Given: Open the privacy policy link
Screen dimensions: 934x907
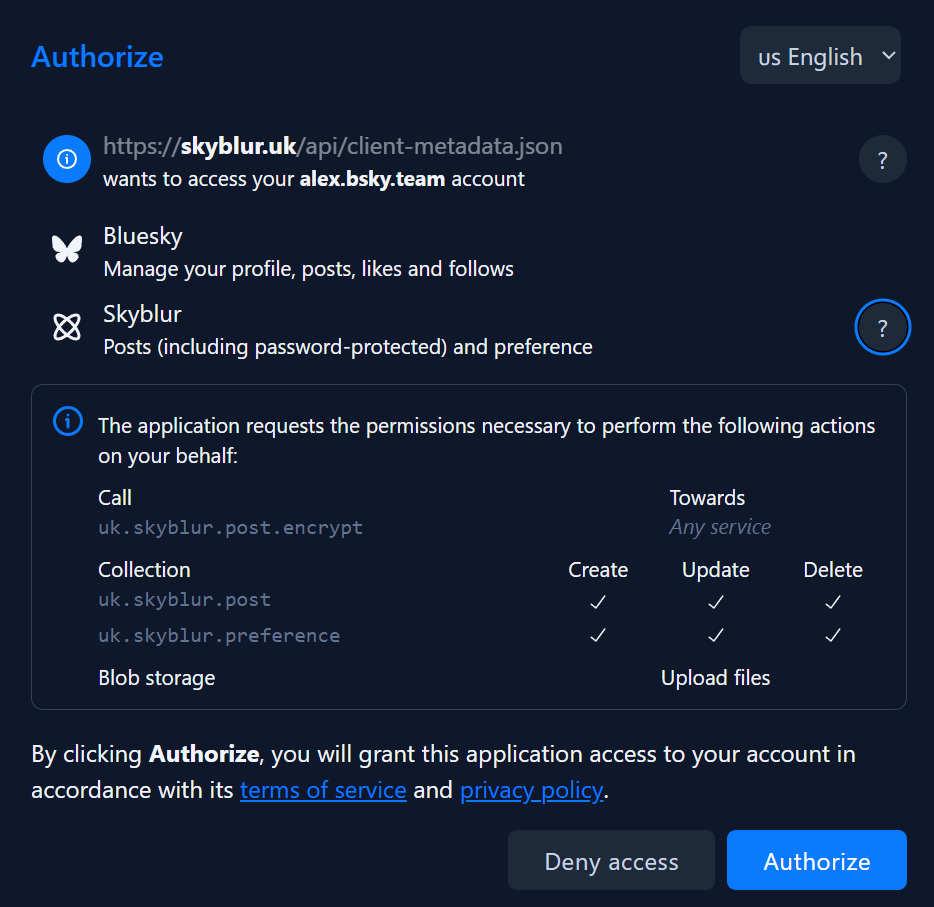Looking at the screenshot, I should (x=531, y=791).
